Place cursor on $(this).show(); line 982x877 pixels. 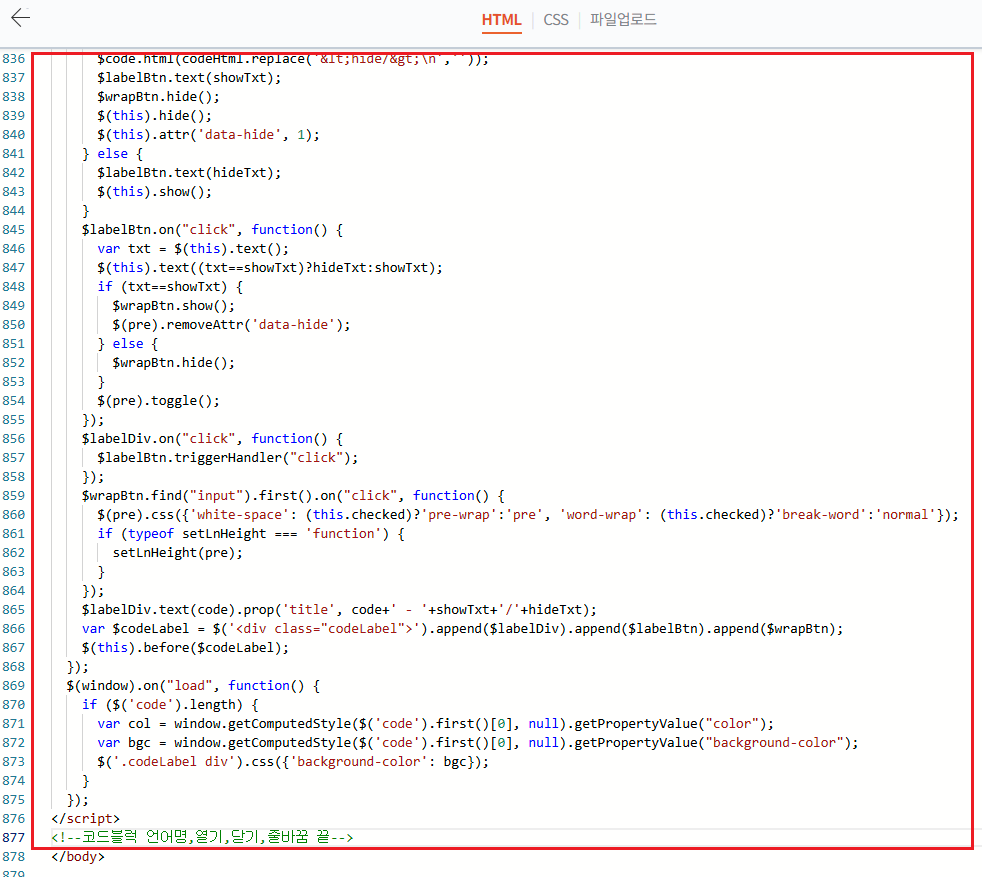(155, 192)
